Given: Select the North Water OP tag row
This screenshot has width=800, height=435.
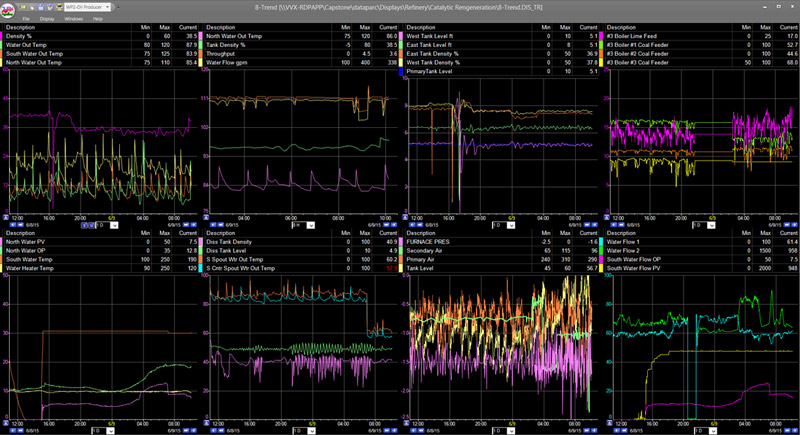Looking at the screenshot, I should coord(99,250).
